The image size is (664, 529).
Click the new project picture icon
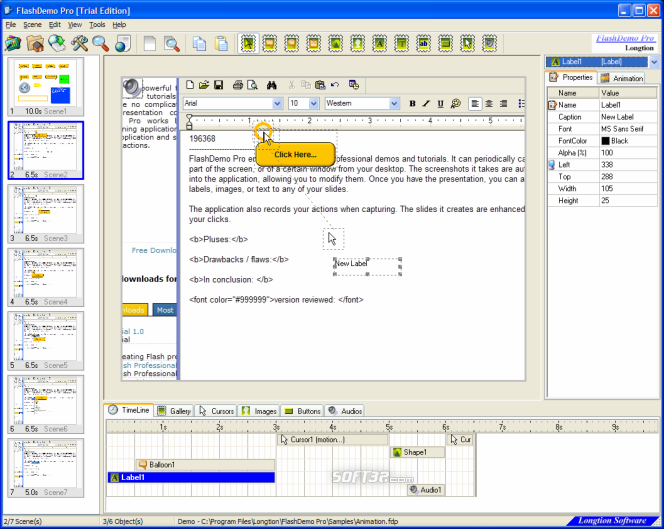tap(13, 43)
